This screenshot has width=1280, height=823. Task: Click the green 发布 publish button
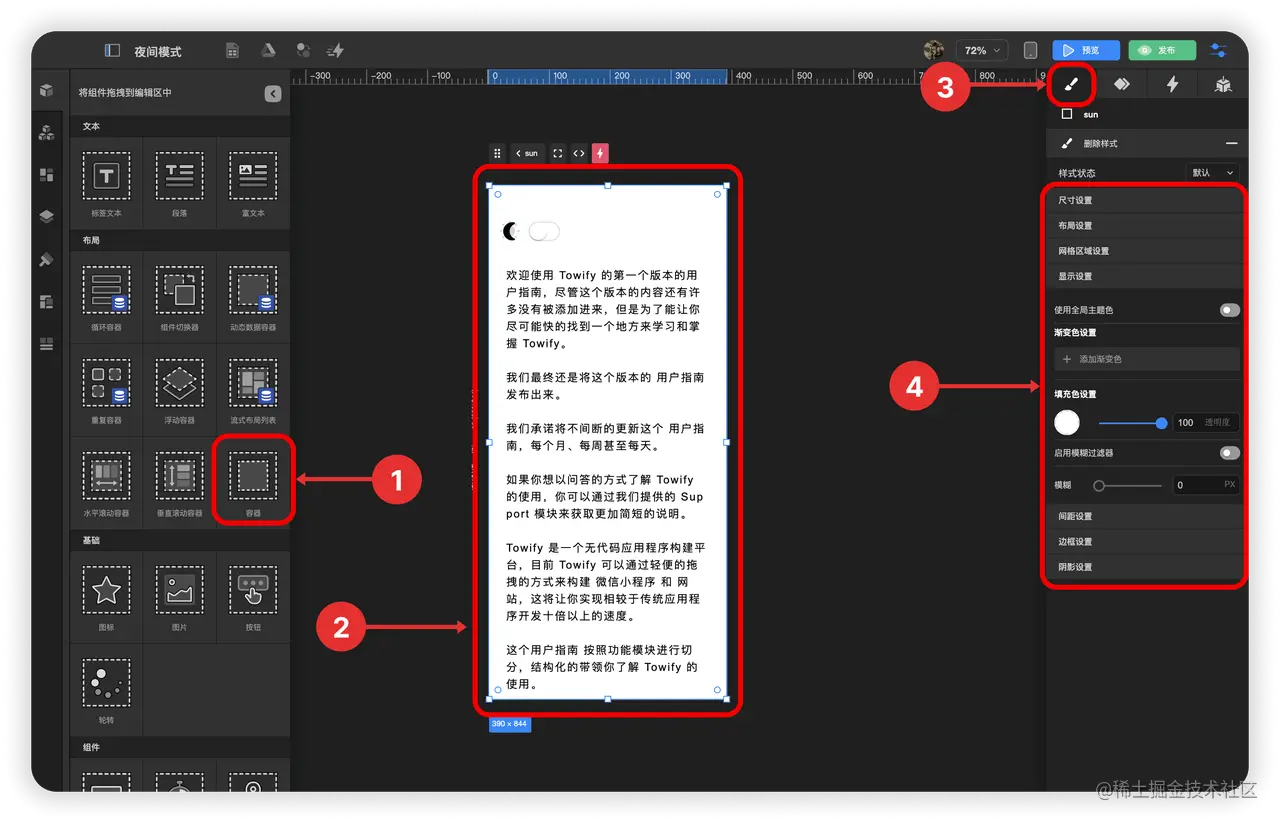(1162, 50)
